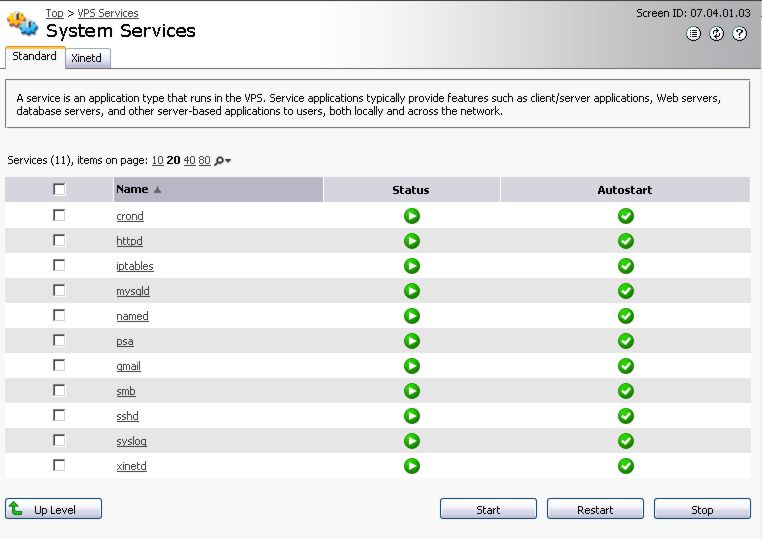Screen dimensions: 762x539
Task: Switch to the Xinetd tab
Action: (x=87, y=58)
